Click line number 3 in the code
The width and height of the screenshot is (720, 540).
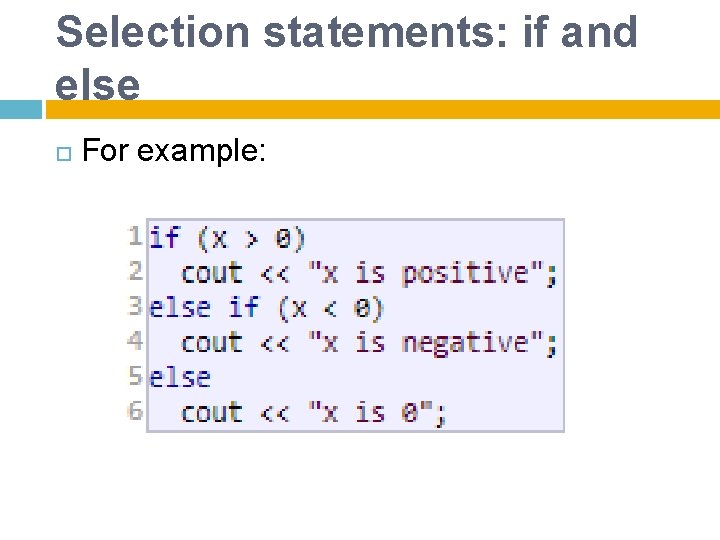pyautogui.click(x=135, y=306)
